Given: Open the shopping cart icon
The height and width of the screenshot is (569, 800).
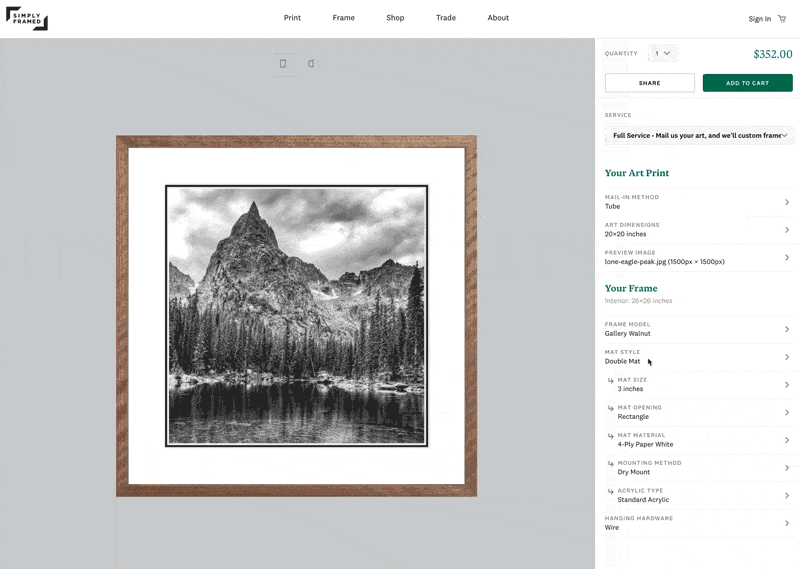Looking at the screenshot, I should point(782,18).
